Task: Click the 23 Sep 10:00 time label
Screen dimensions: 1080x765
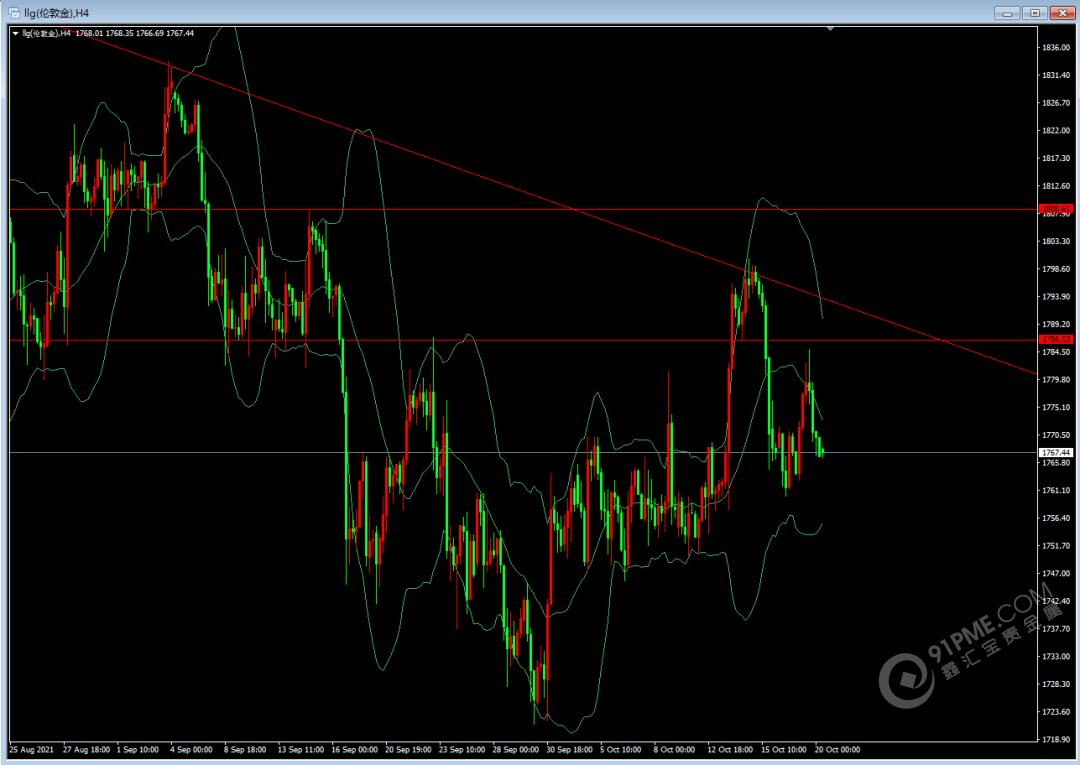Action: tap(462, 749)
